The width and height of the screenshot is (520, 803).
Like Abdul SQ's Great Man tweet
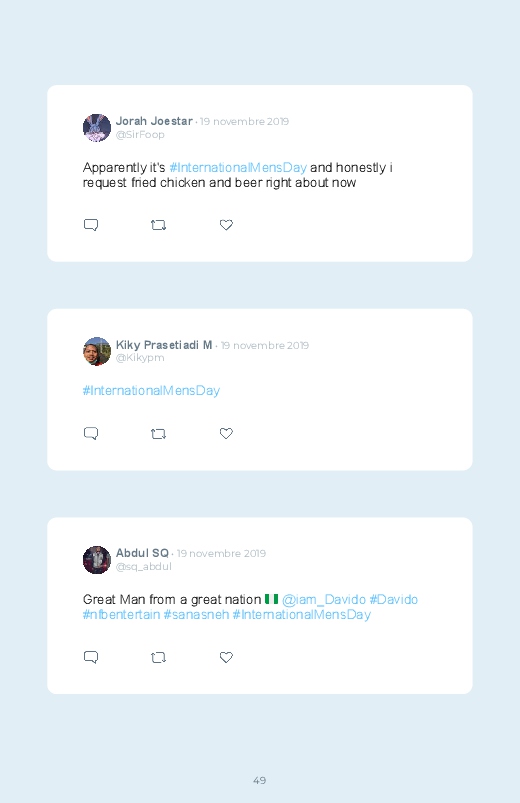point(226,657)
